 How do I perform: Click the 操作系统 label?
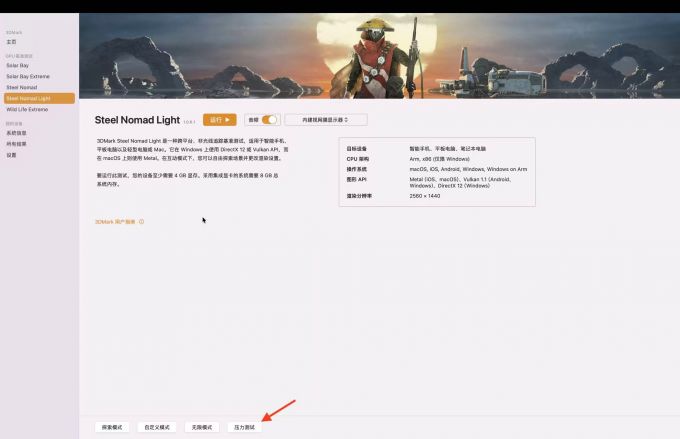pos(356,169)
